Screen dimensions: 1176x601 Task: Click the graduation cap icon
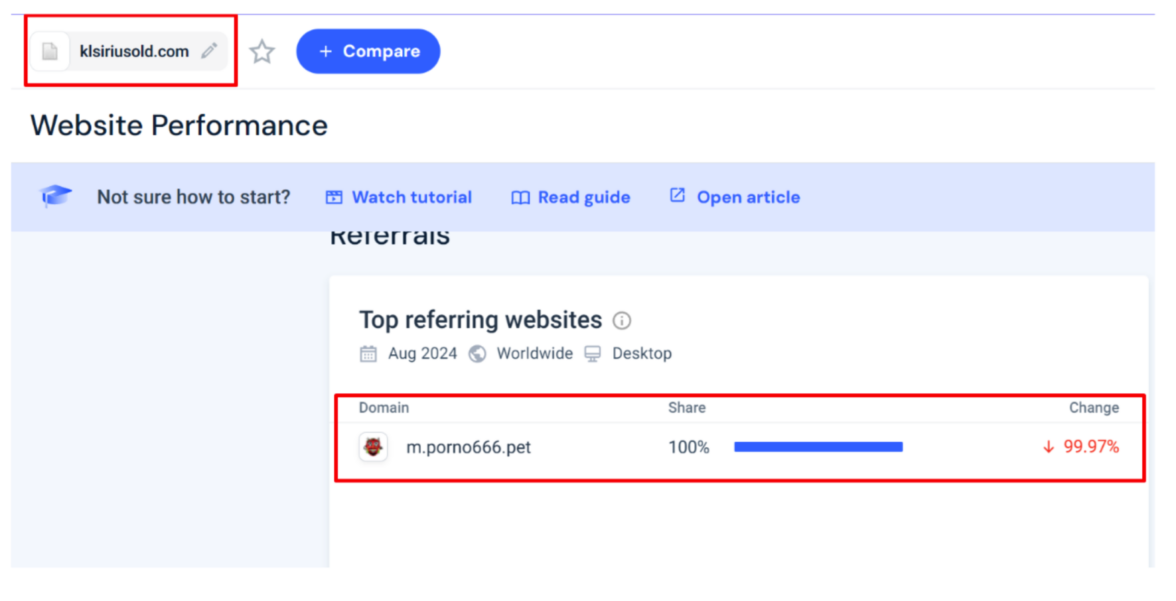click(56, 197)
